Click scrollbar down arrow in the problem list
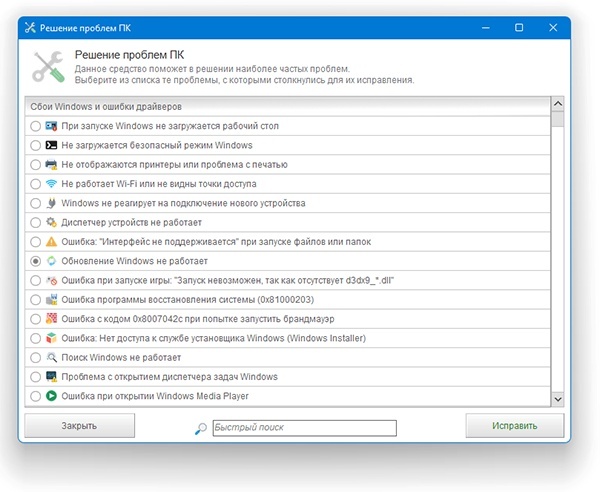600x492 pixels. [558, 399]
